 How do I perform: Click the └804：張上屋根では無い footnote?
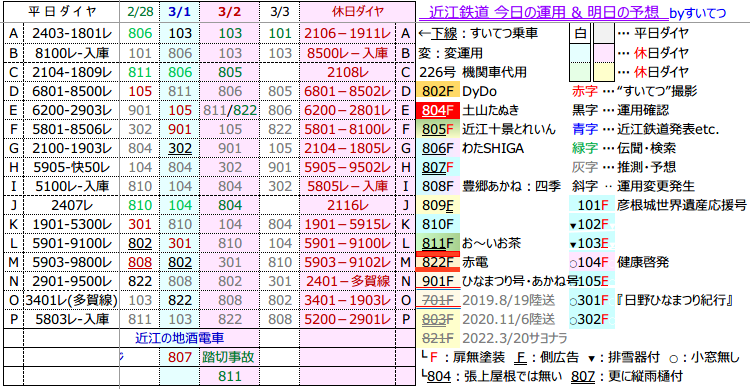pos(492,377)
